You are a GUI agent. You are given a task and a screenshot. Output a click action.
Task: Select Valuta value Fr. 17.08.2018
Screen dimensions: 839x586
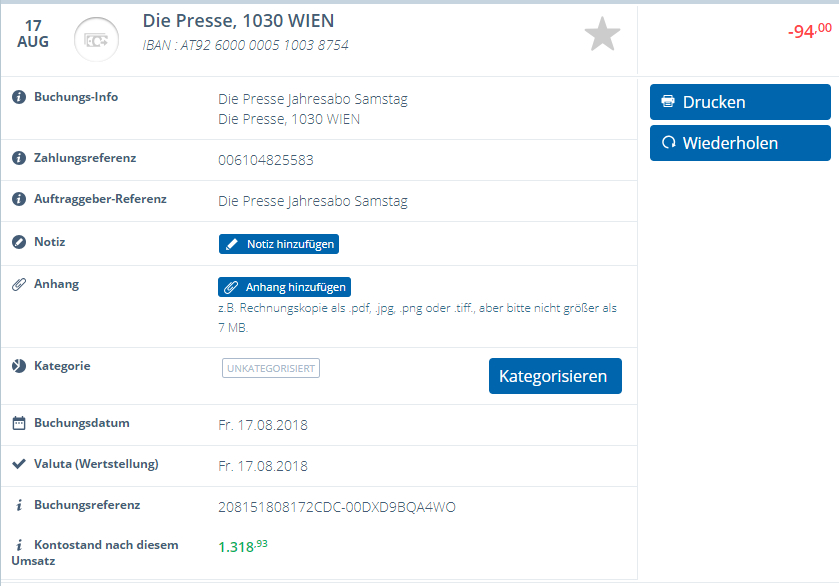(263, 466)
